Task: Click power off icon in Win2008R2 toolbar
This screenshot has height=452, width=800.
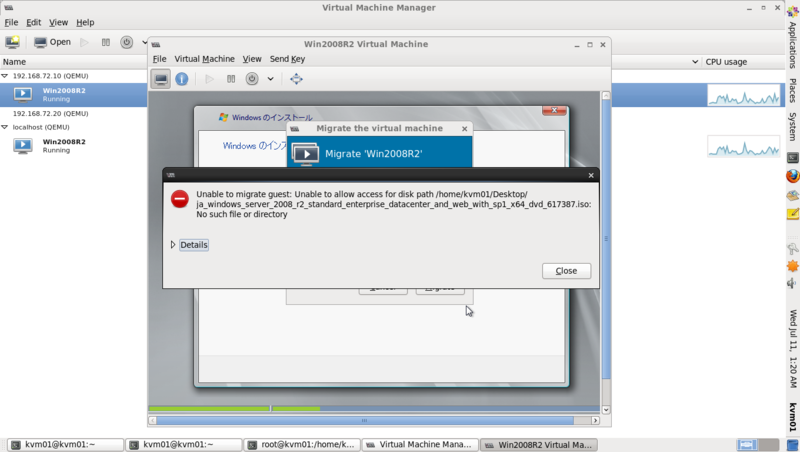Action: 252,79
